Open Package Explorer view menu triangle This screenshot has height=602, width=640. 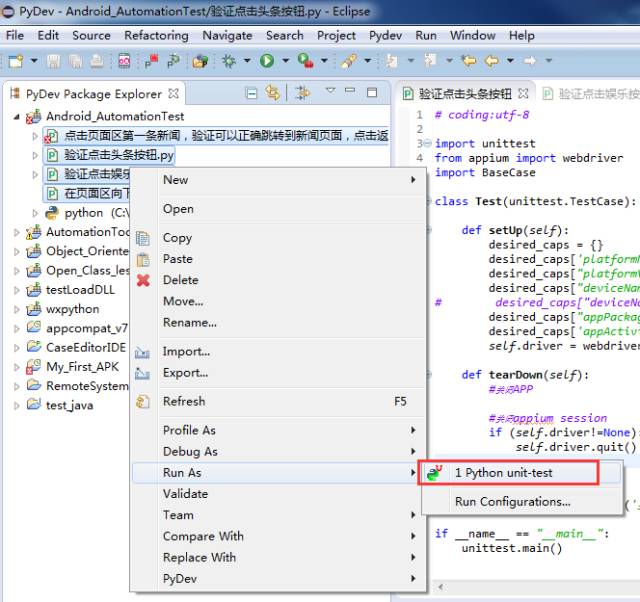click(330, 90)
